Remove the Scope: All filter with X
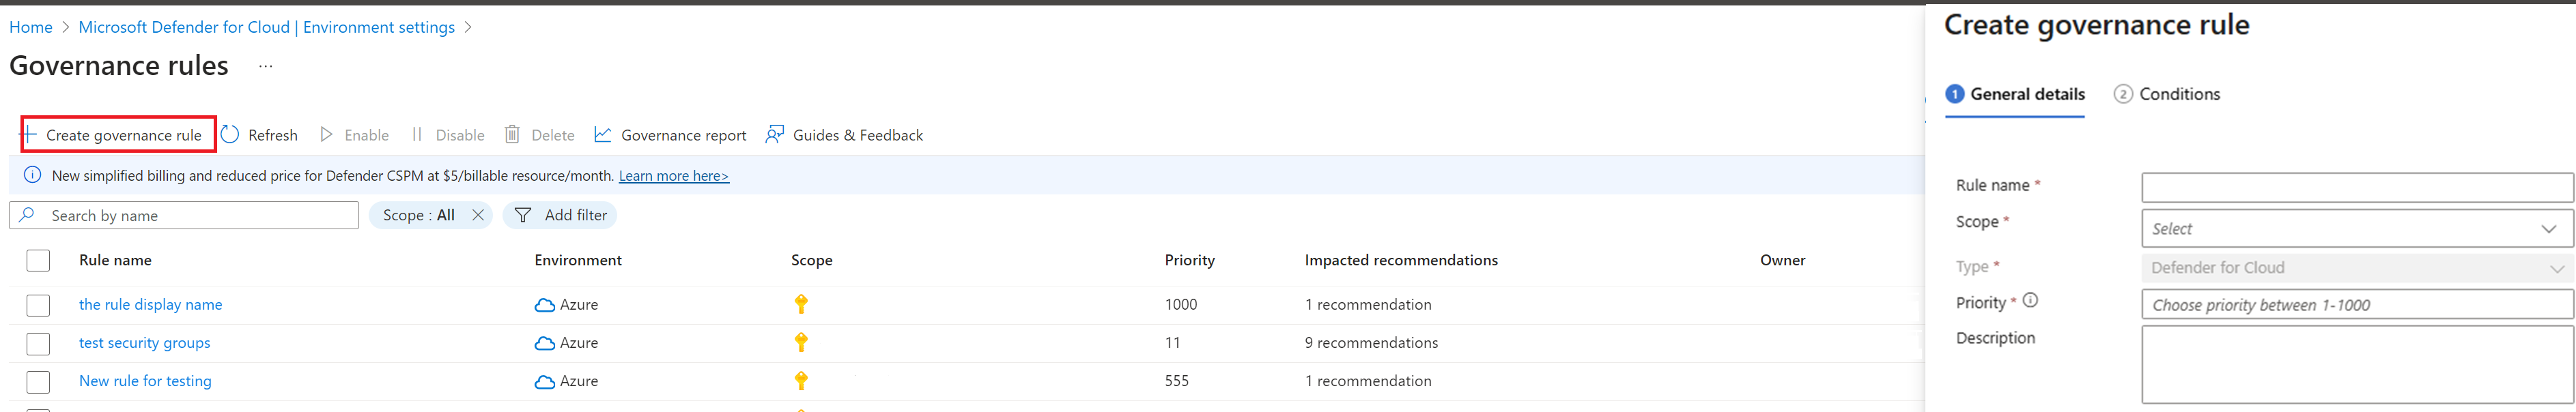The width and height of the screenshot is (2576, 412). [478, 215]
